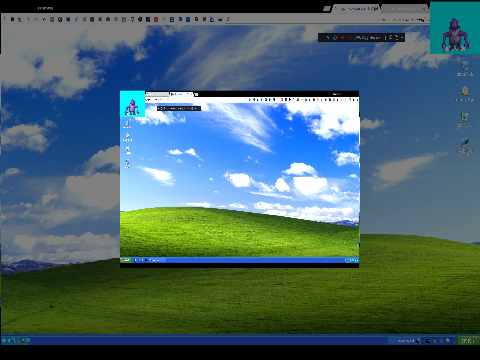Select the first browser tab in outer window
480x360 pixels.
click(x=357, y=9)
